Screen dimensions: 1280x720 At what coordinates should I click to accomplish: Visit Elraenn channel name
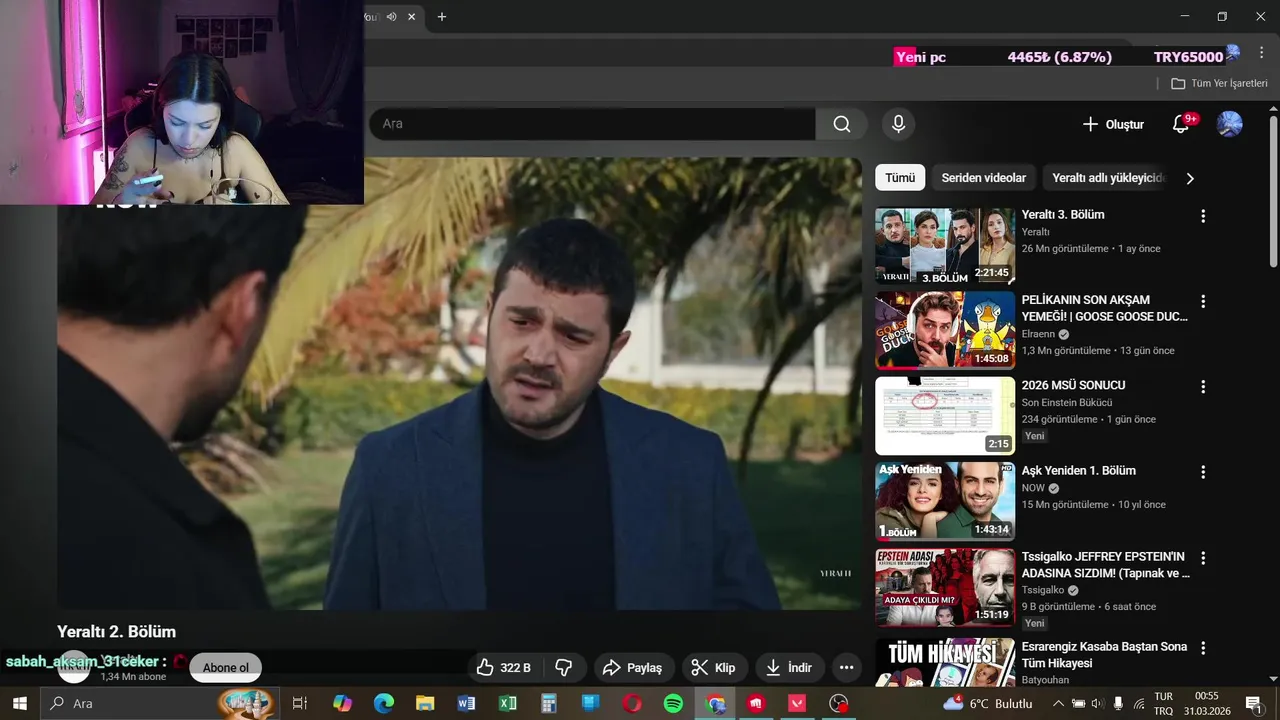pos(1038,334)
